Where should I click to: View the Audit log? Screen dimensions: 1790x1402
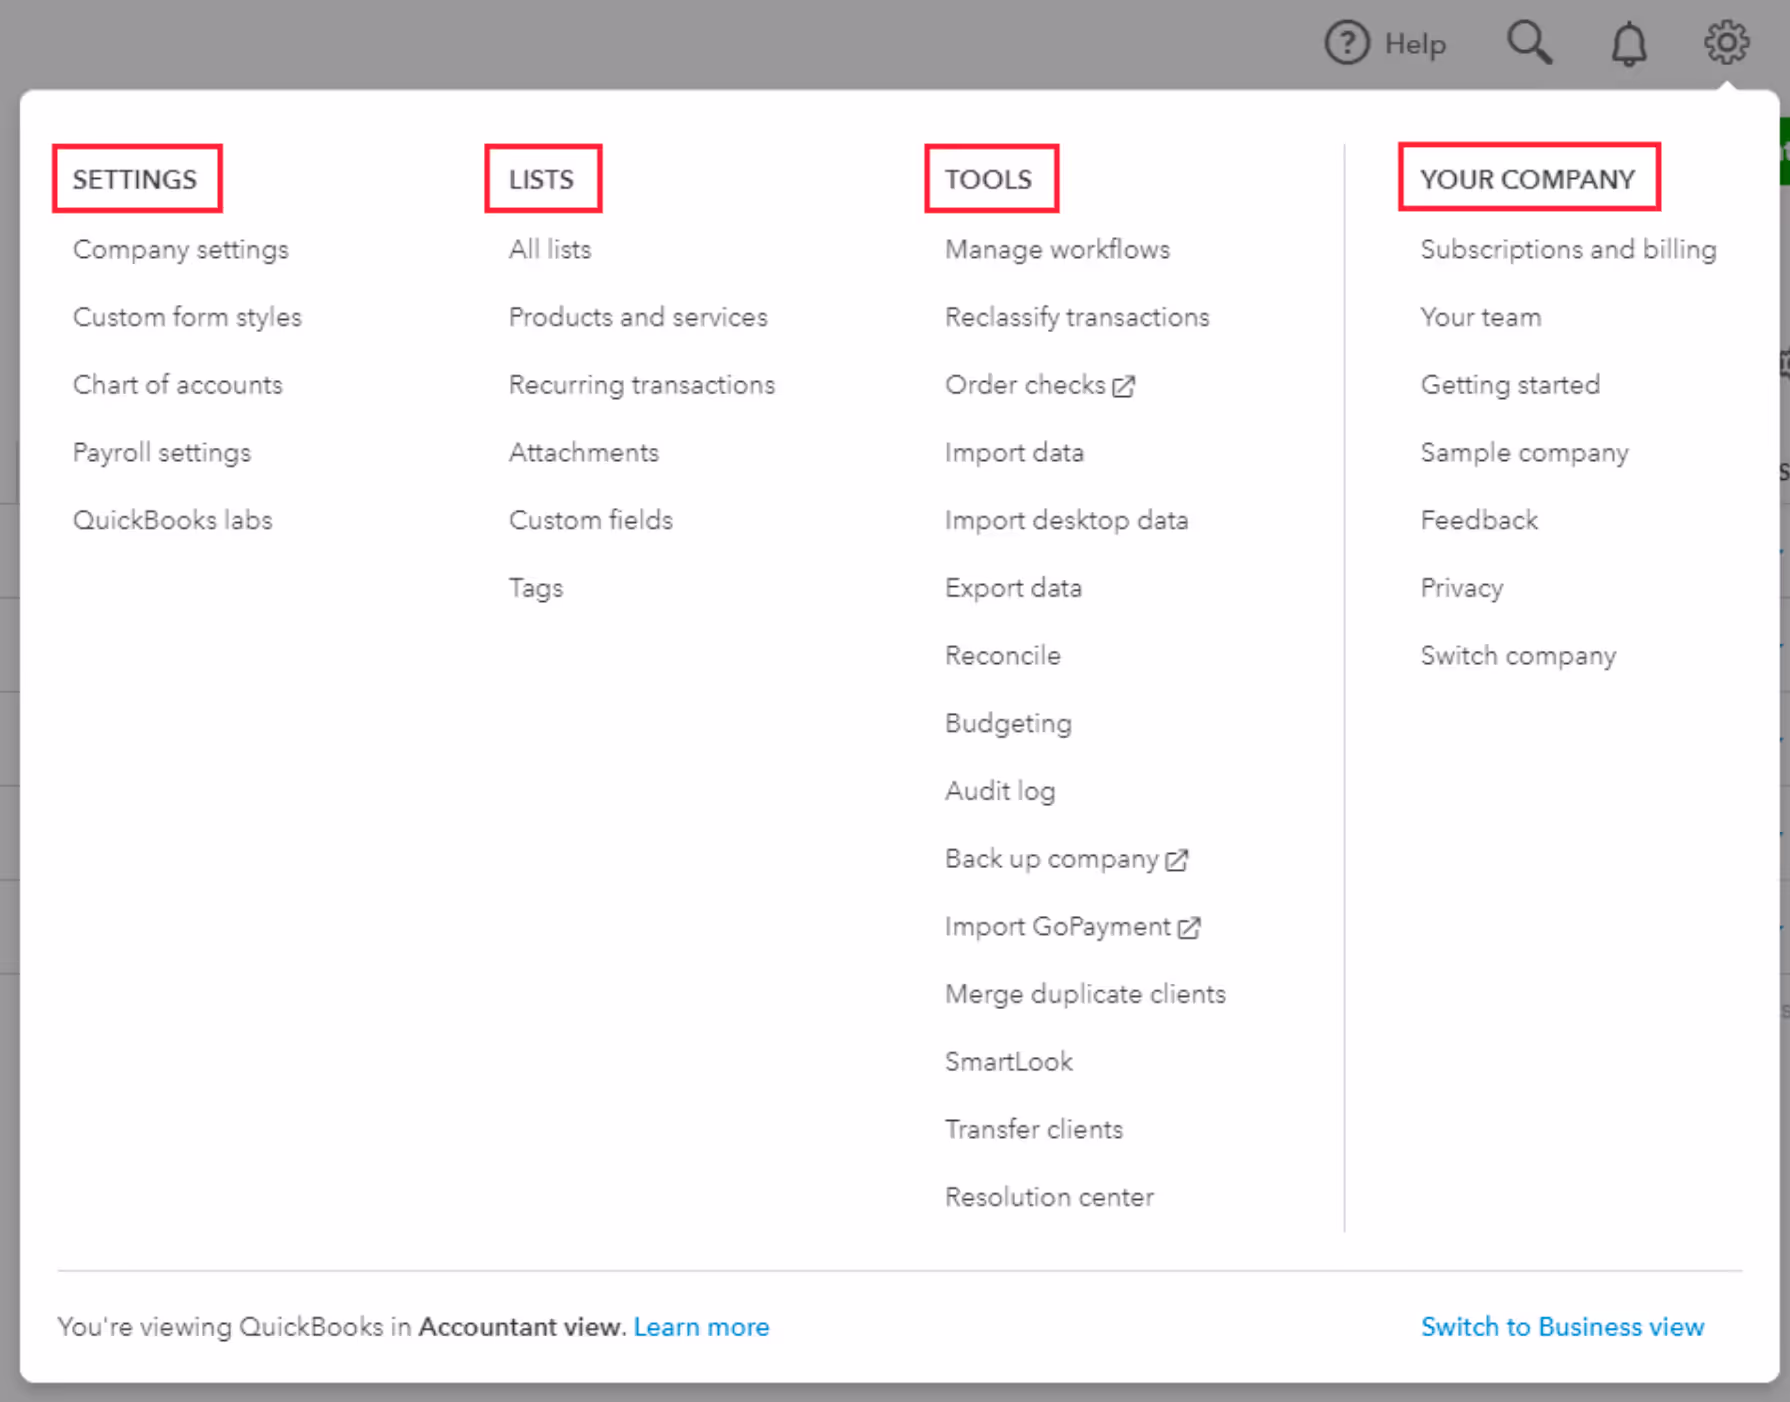click(x=1000, y=792)
